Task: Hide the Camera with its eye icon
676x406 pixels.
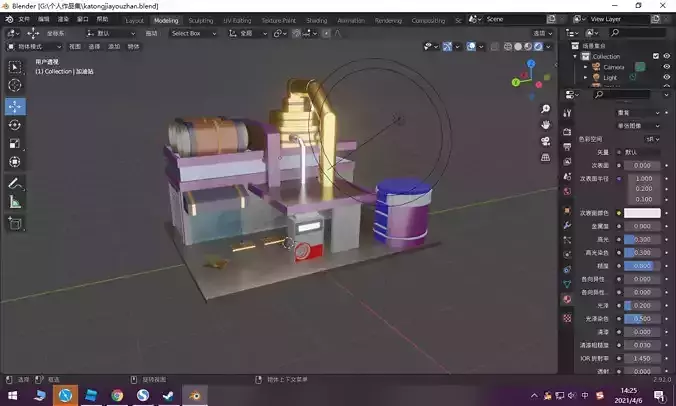Action: (667, 67)
